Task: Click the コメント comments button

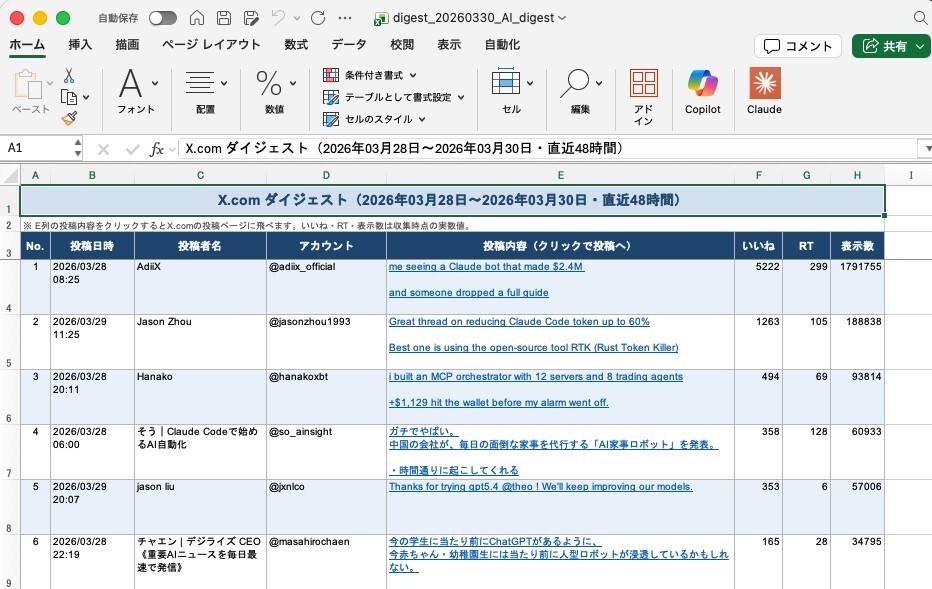Action: (x=798, y=46)
